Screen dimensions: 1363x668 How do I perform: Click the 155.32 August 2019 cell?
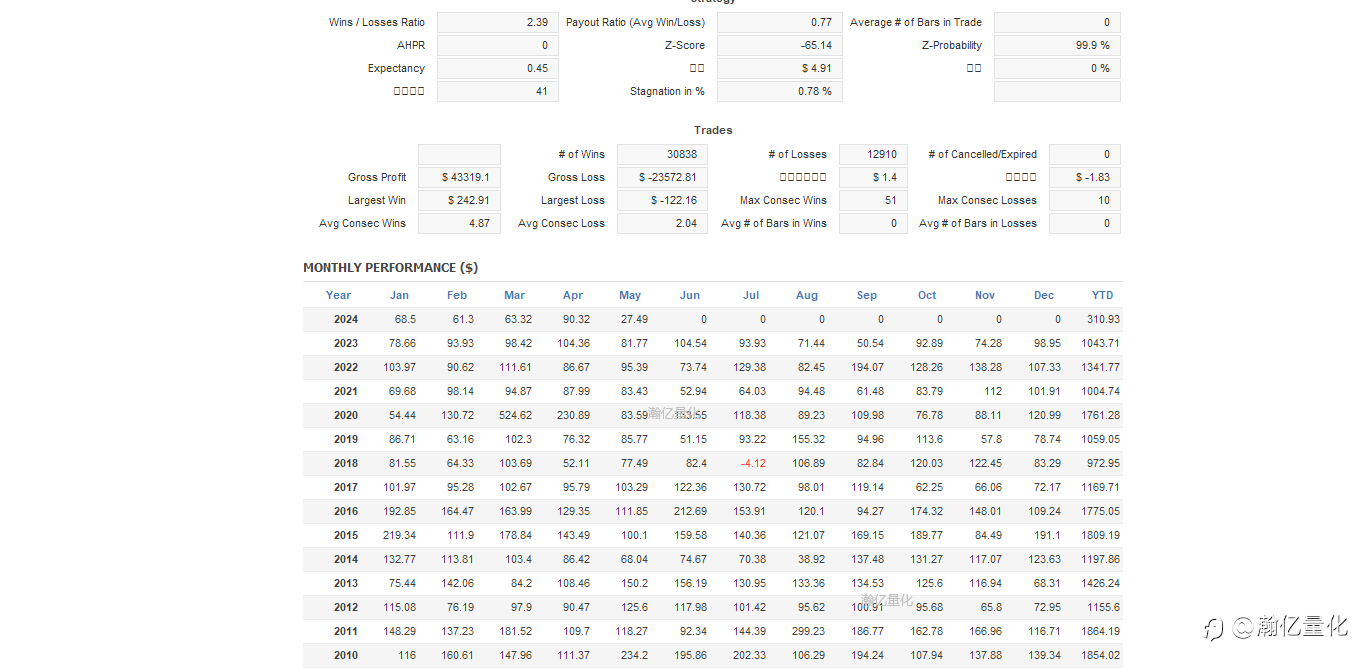coord(807,439)
